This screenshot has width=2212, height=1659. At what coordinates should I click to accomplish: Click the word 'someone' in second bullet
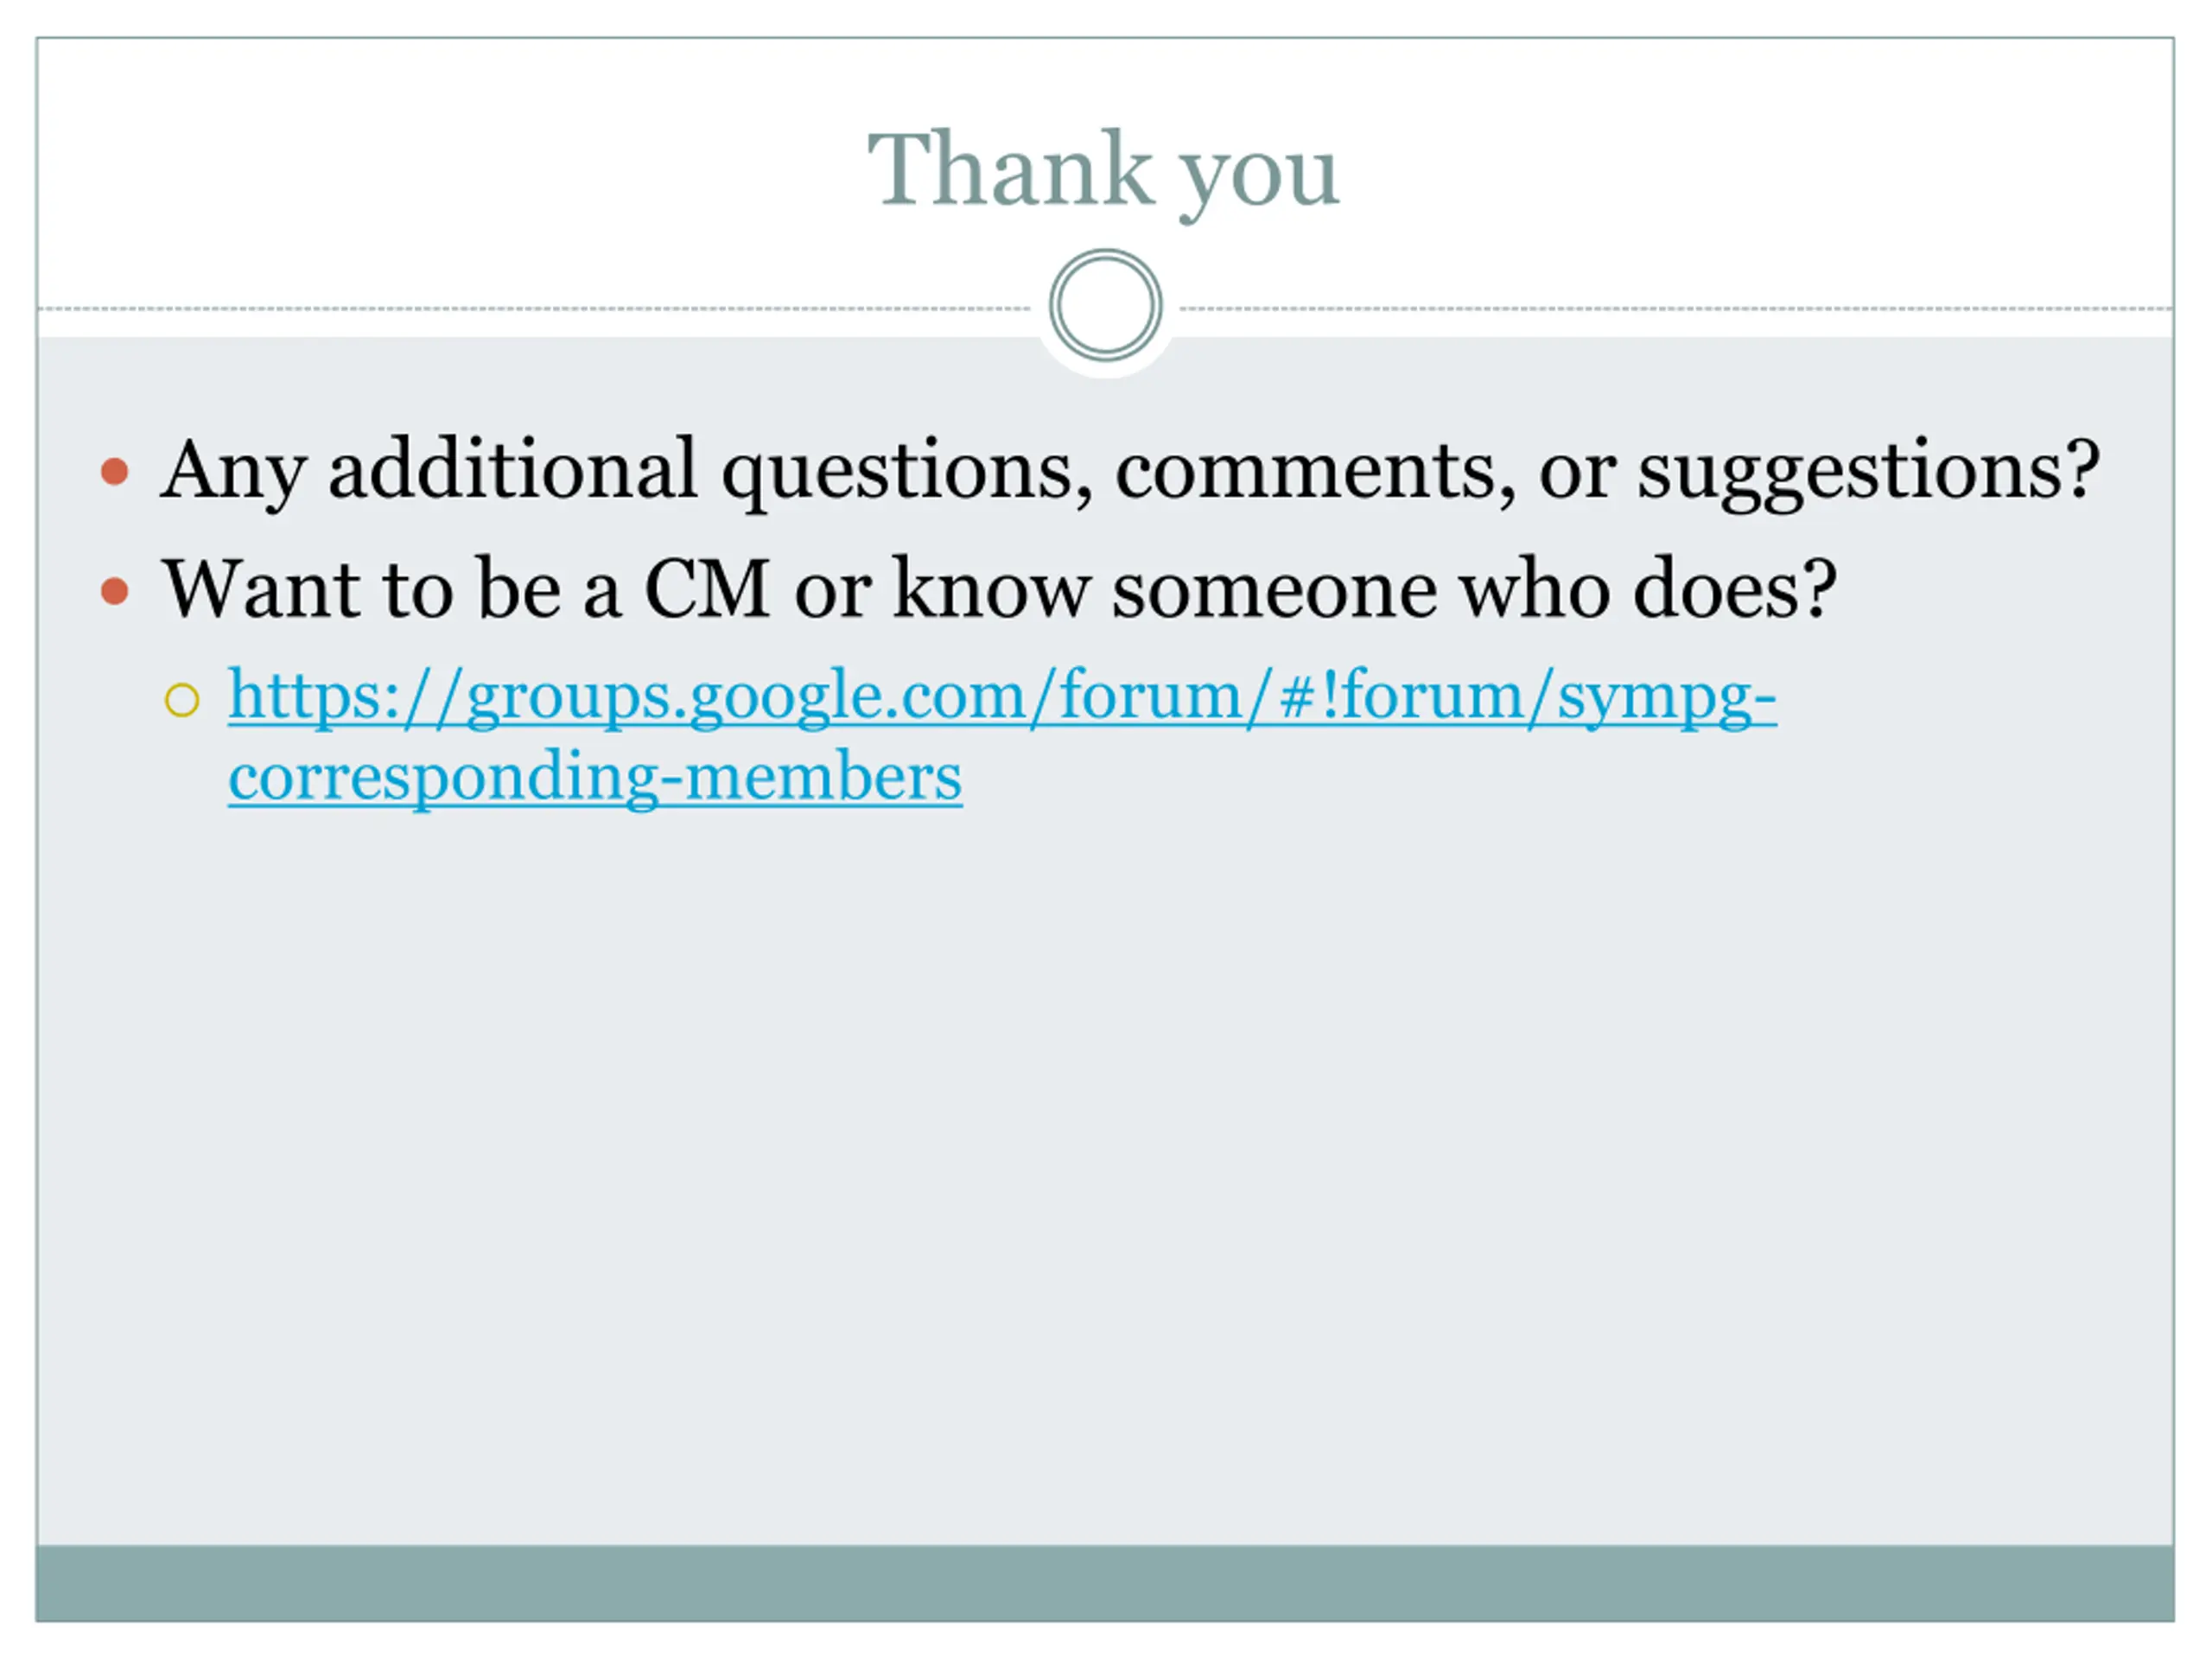[1274, 592]
